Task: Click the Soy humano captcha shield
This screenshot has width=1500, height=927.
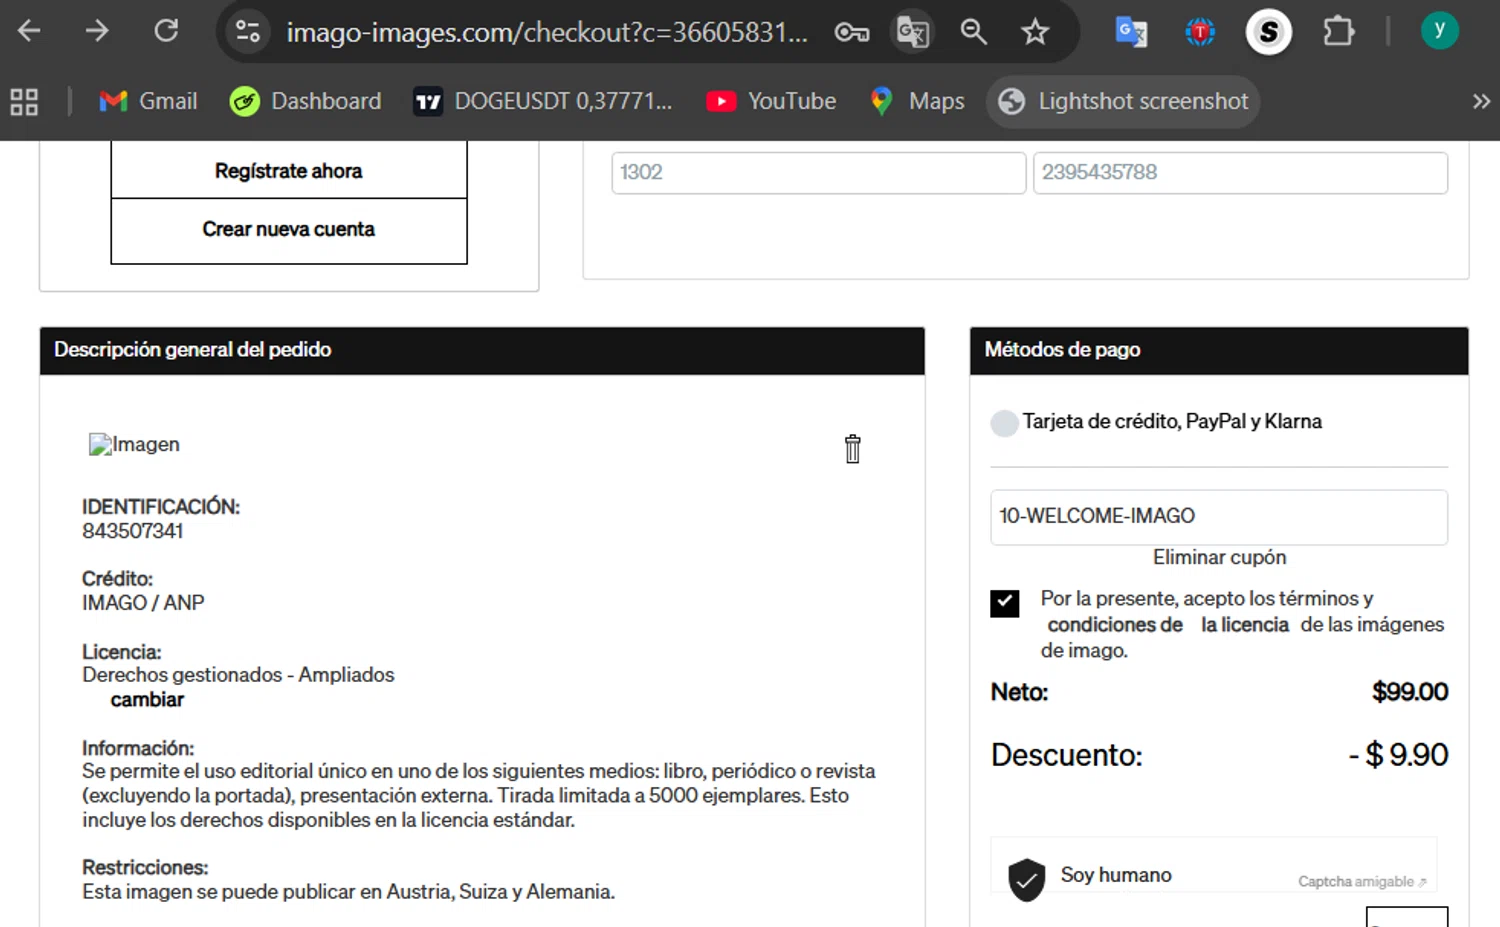Action: tap(1027, 879)
